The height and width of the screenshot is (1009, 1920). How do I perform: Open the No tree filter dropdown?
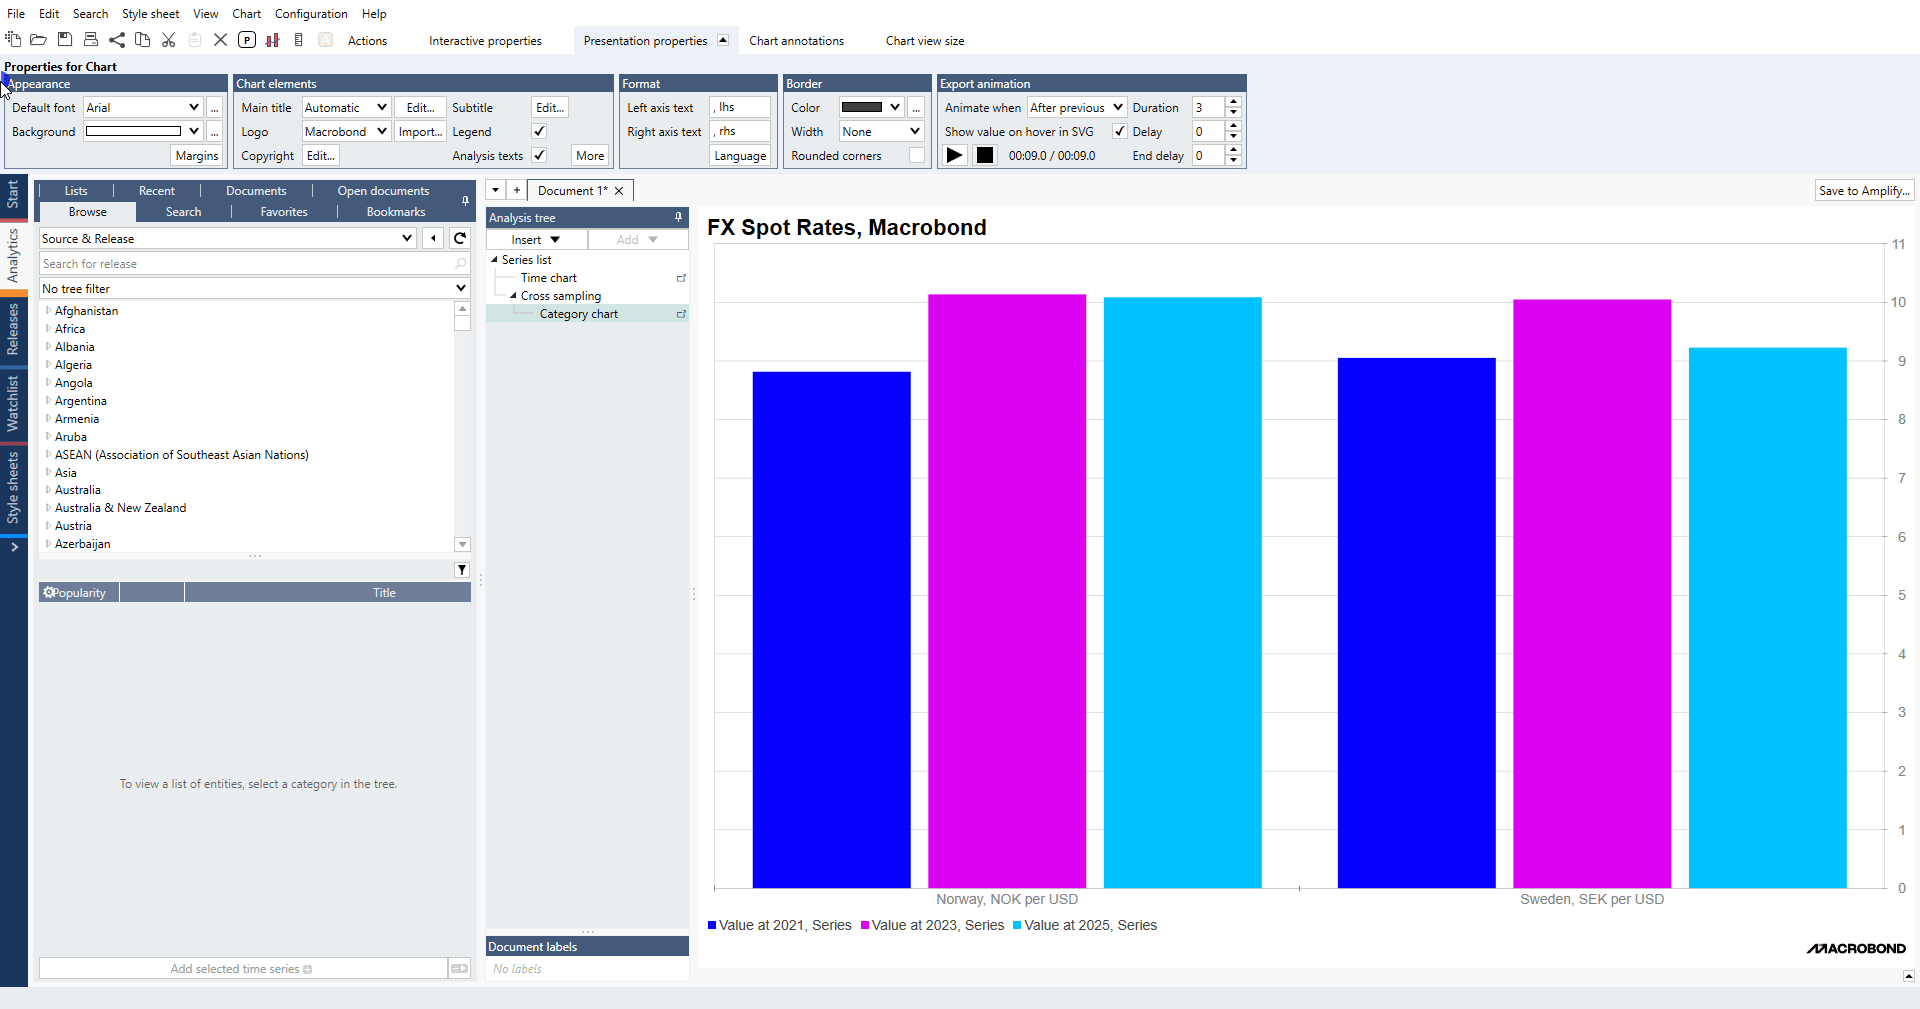(460, 288)
